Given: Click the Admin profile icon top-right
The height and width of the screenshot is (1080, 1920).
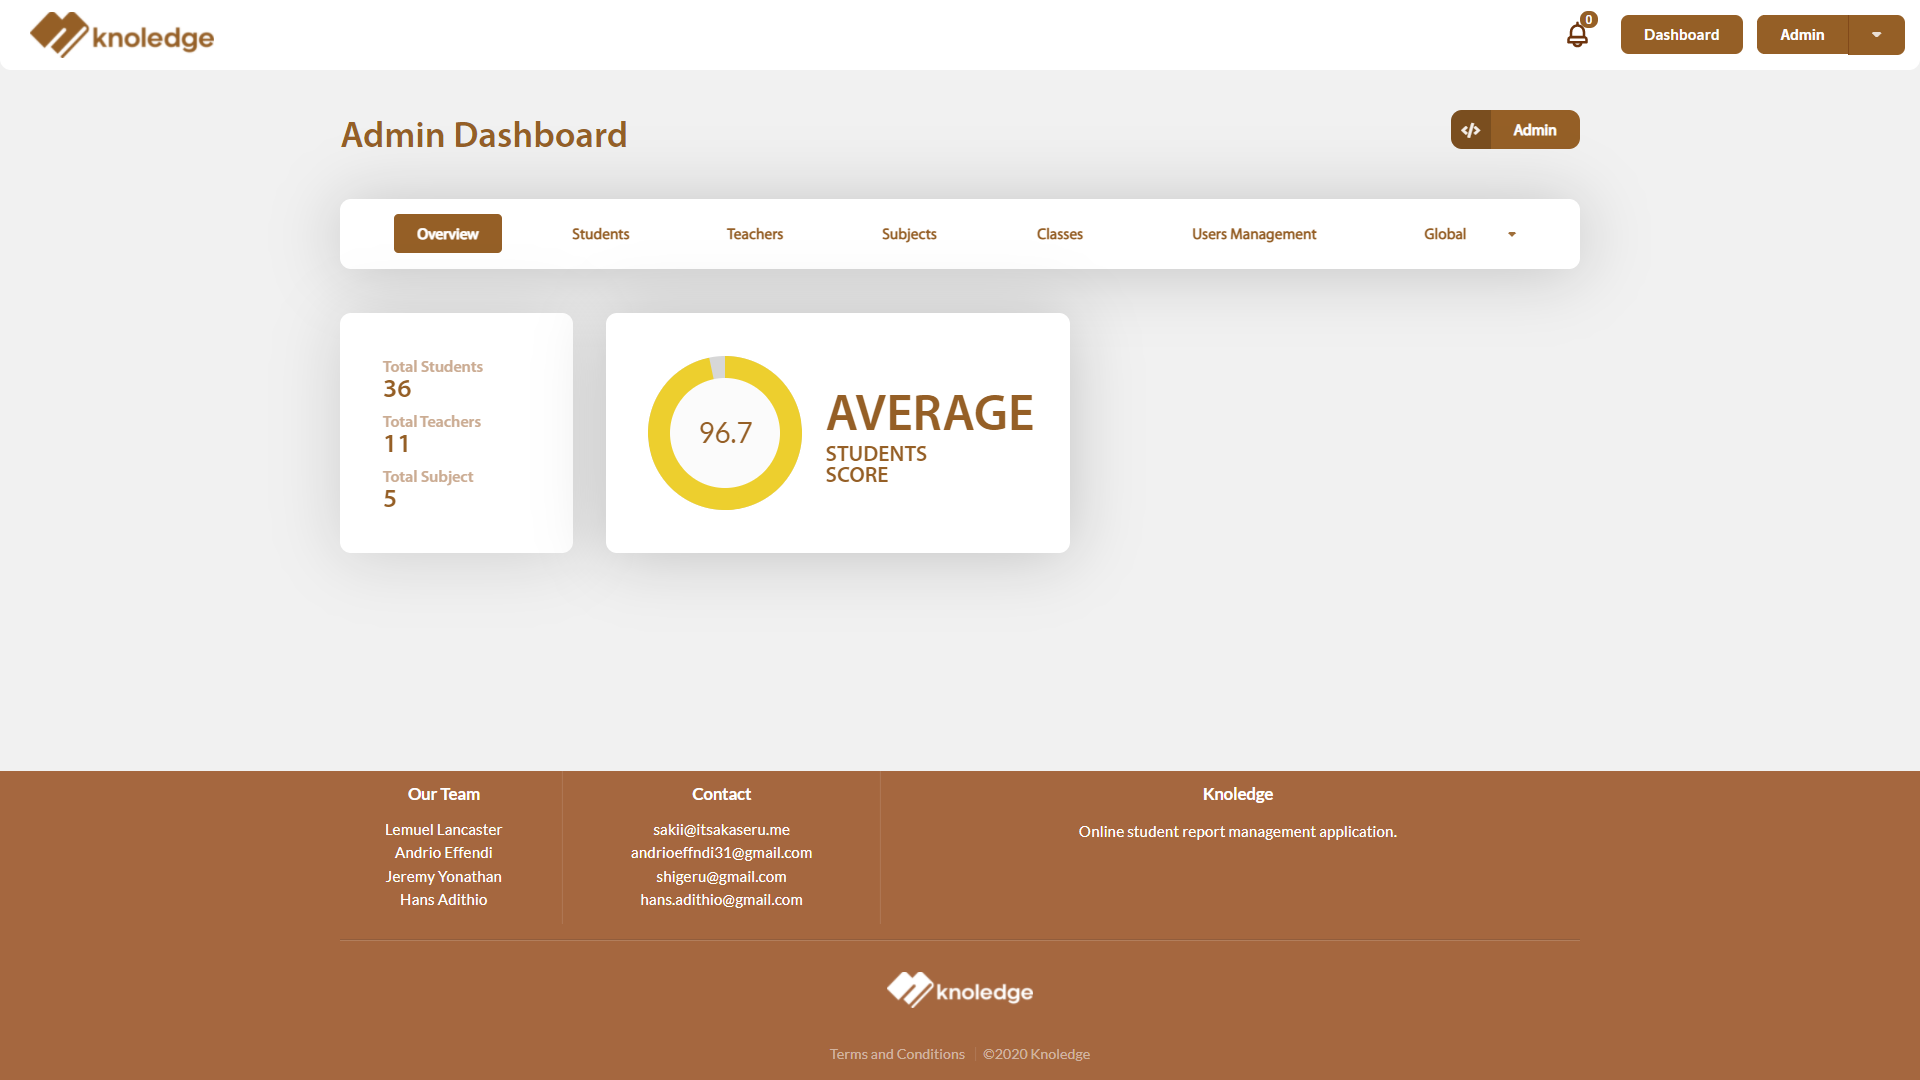Looking at the screenshot, I should coord(1800,33).
